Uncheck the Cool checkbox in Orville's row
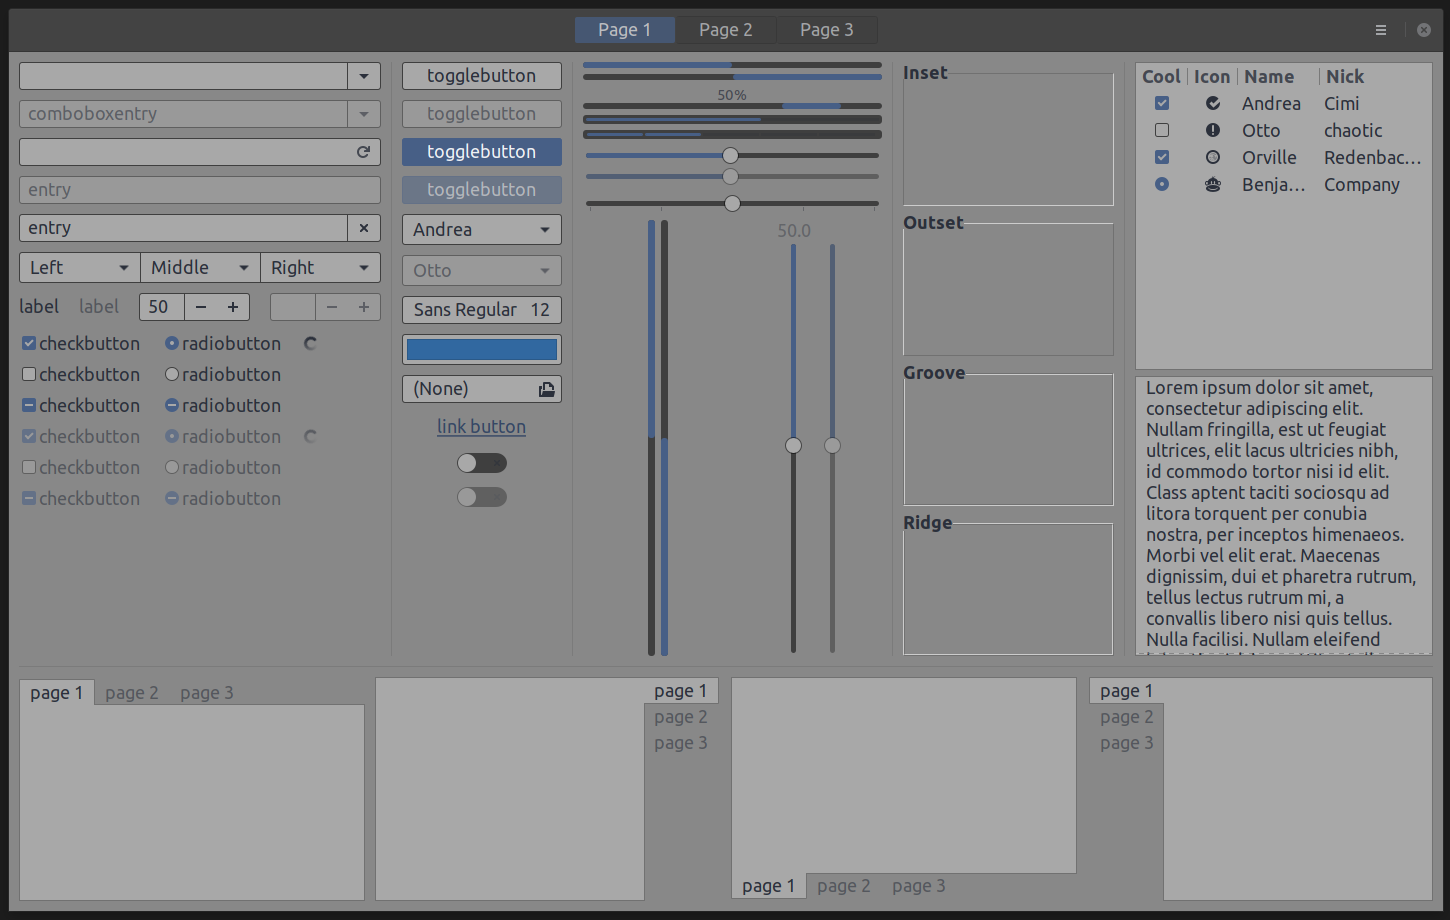The height and width of the screenshot is (920, 1450). (x=1162, y=157)
